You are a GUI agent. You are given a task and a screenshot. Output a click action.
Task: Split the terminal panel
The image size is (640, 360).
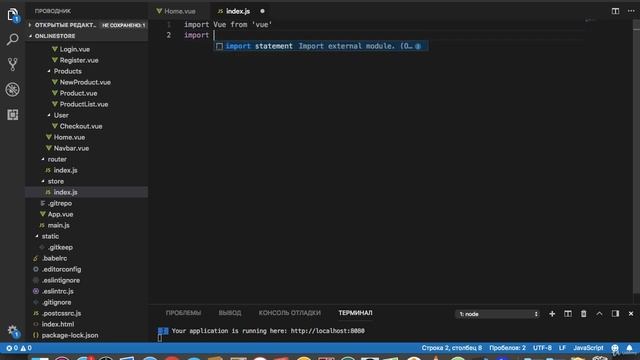pos(568,313)
